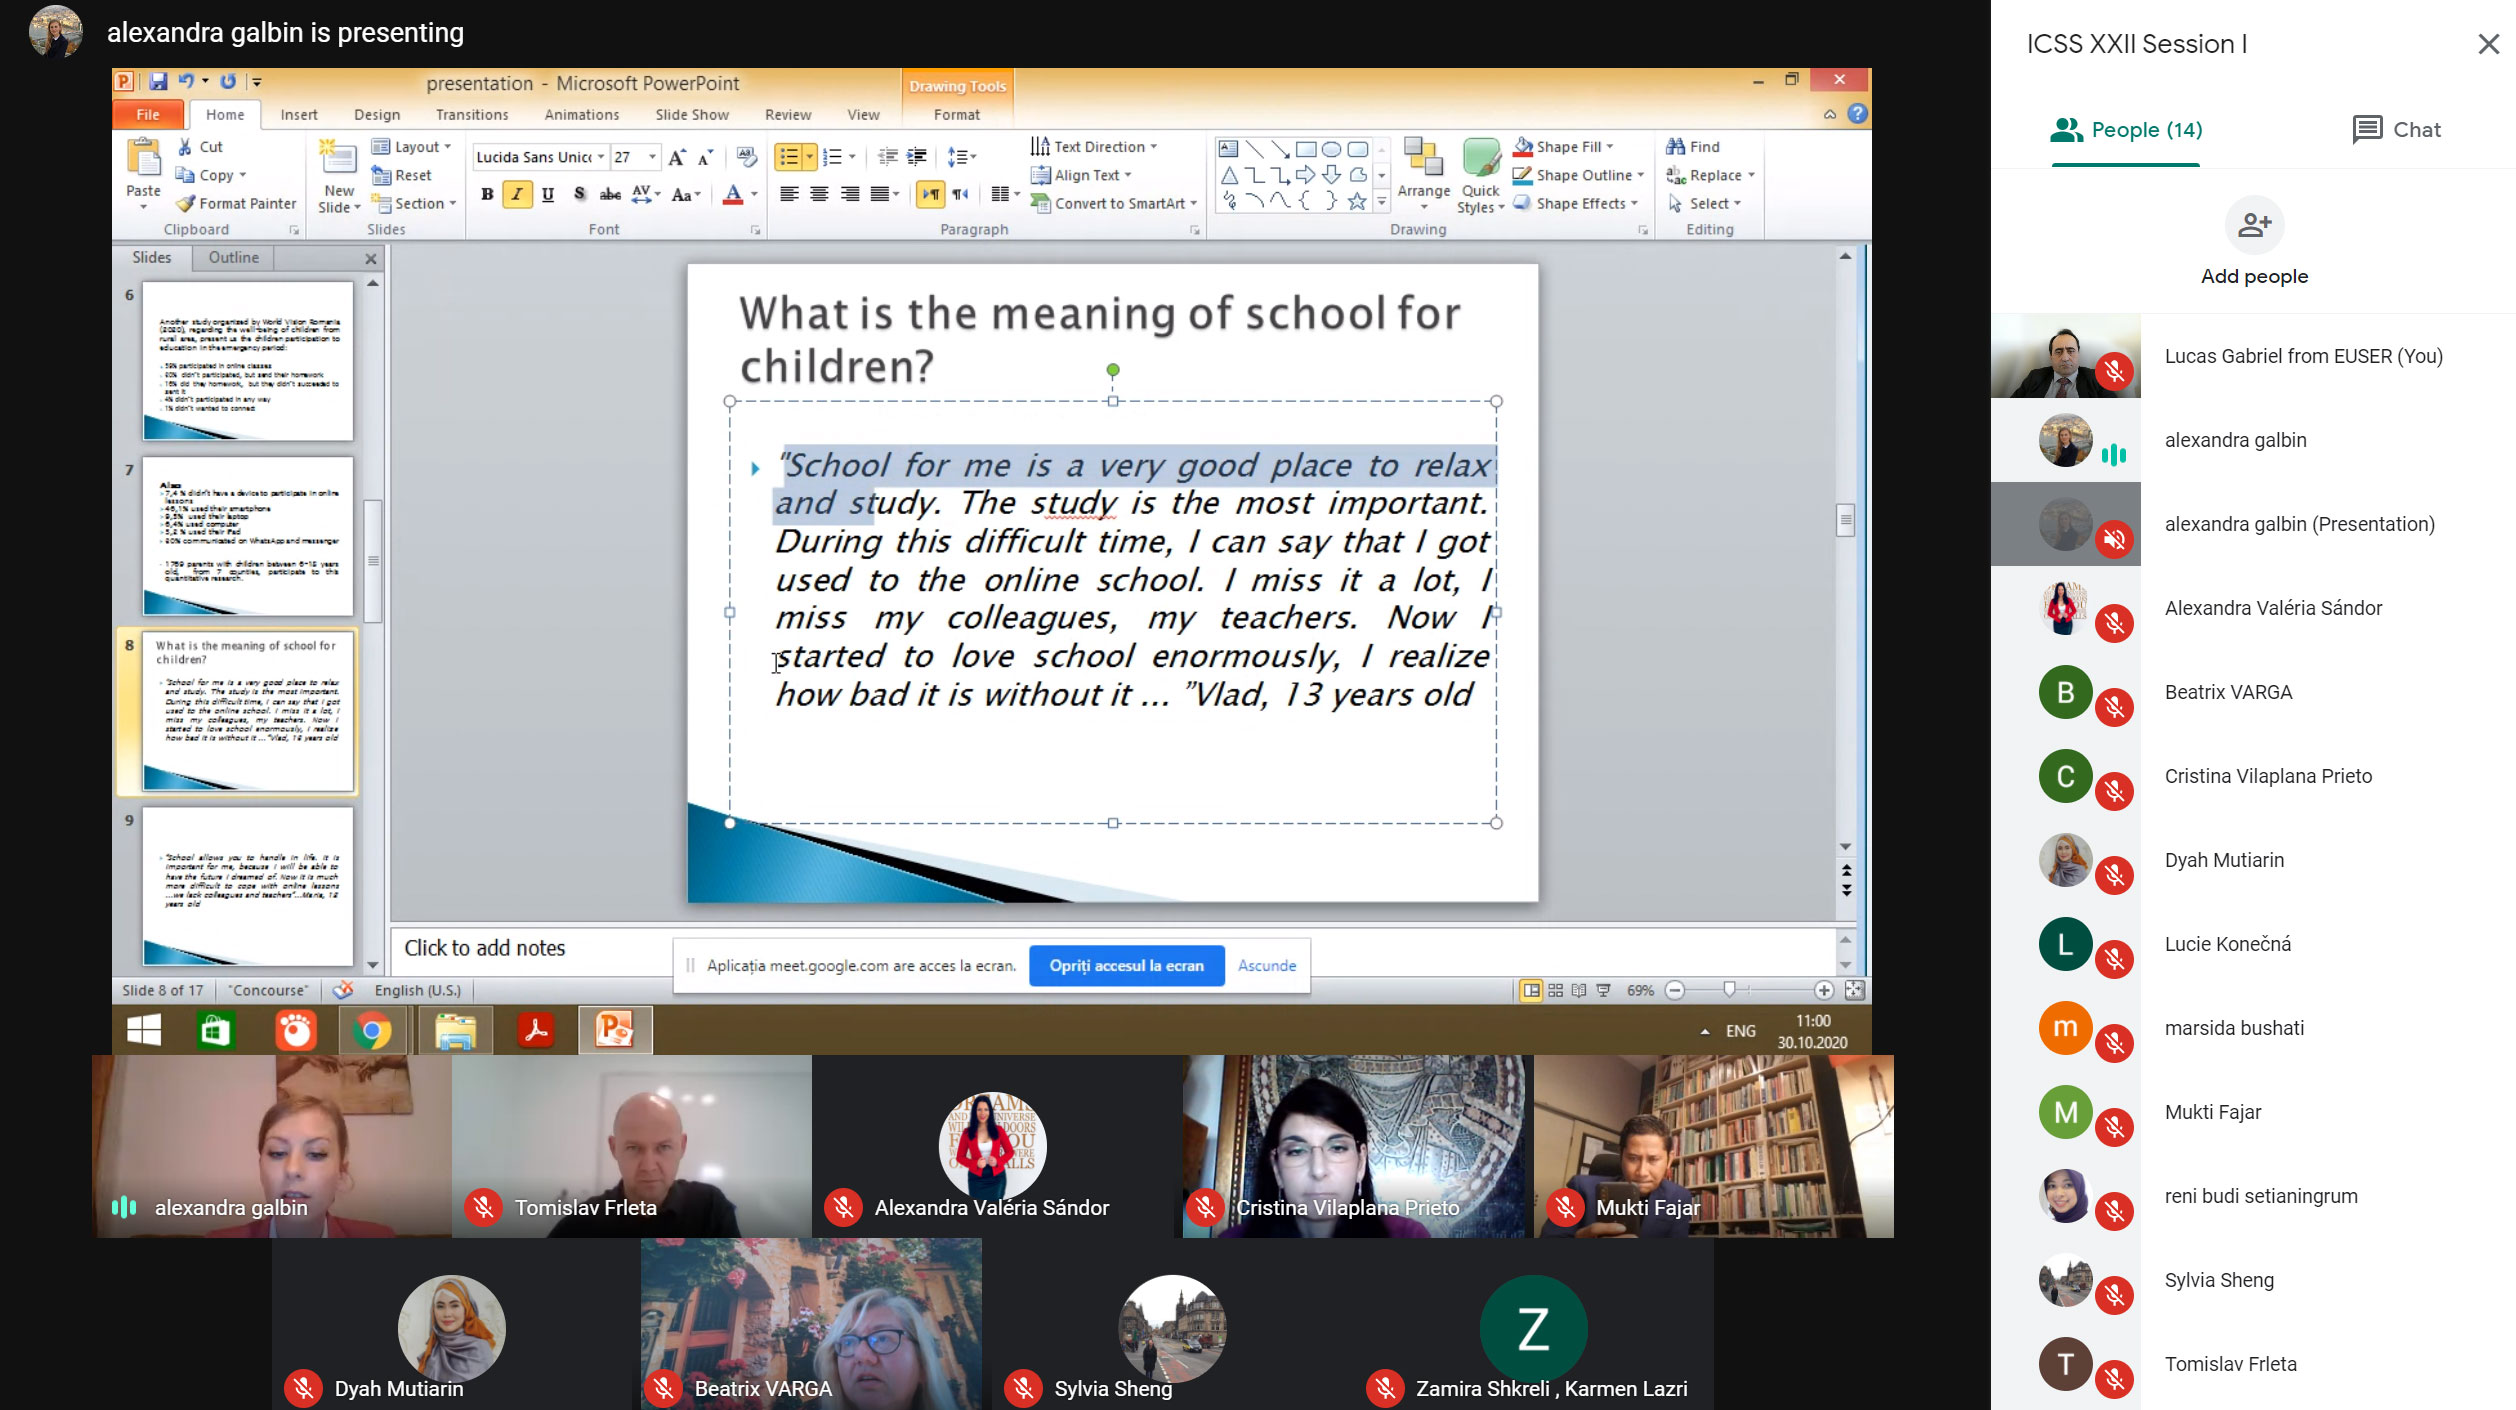Toggle bold formatting in the Font group
Screen dimensions: 2516x1410
[487, 194]
